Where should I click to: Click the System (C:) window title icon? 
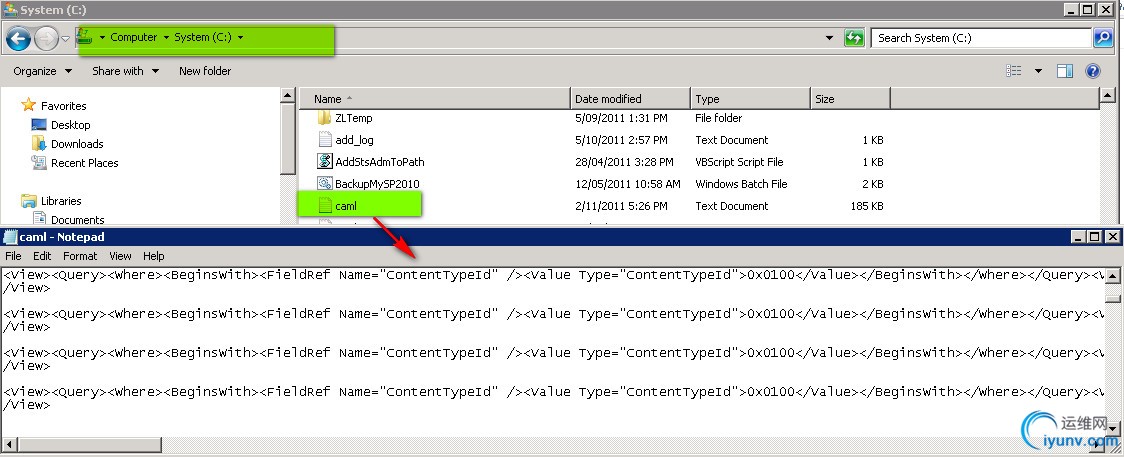click(10, 9)
